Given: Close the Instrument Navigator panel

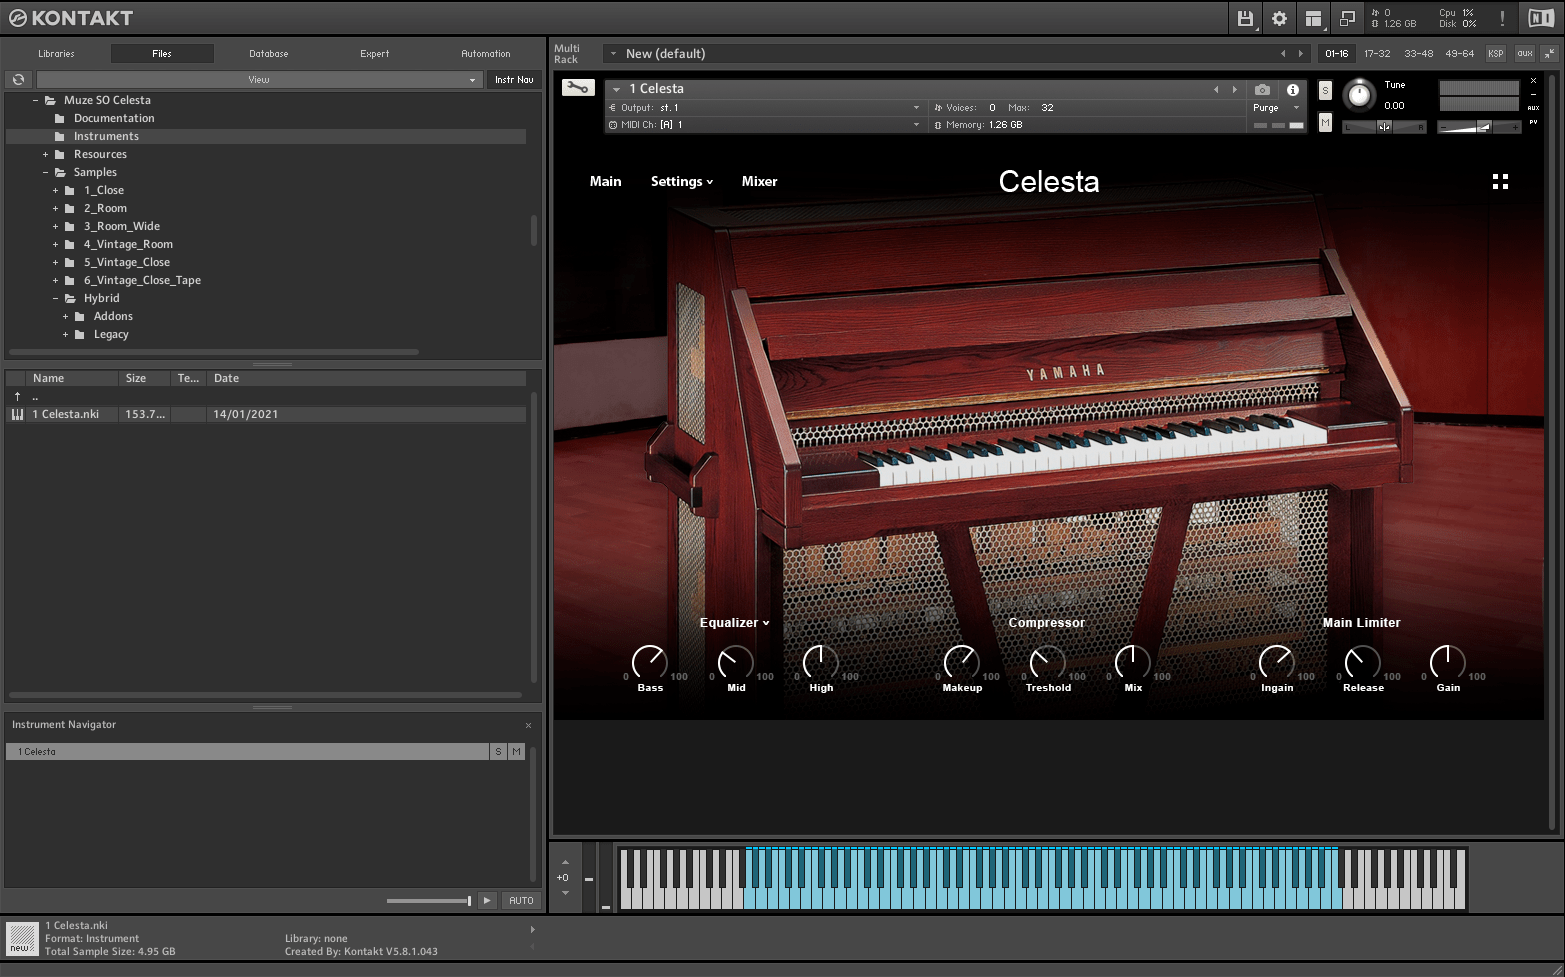Looking at the screenshot, I should pos(529,725).
